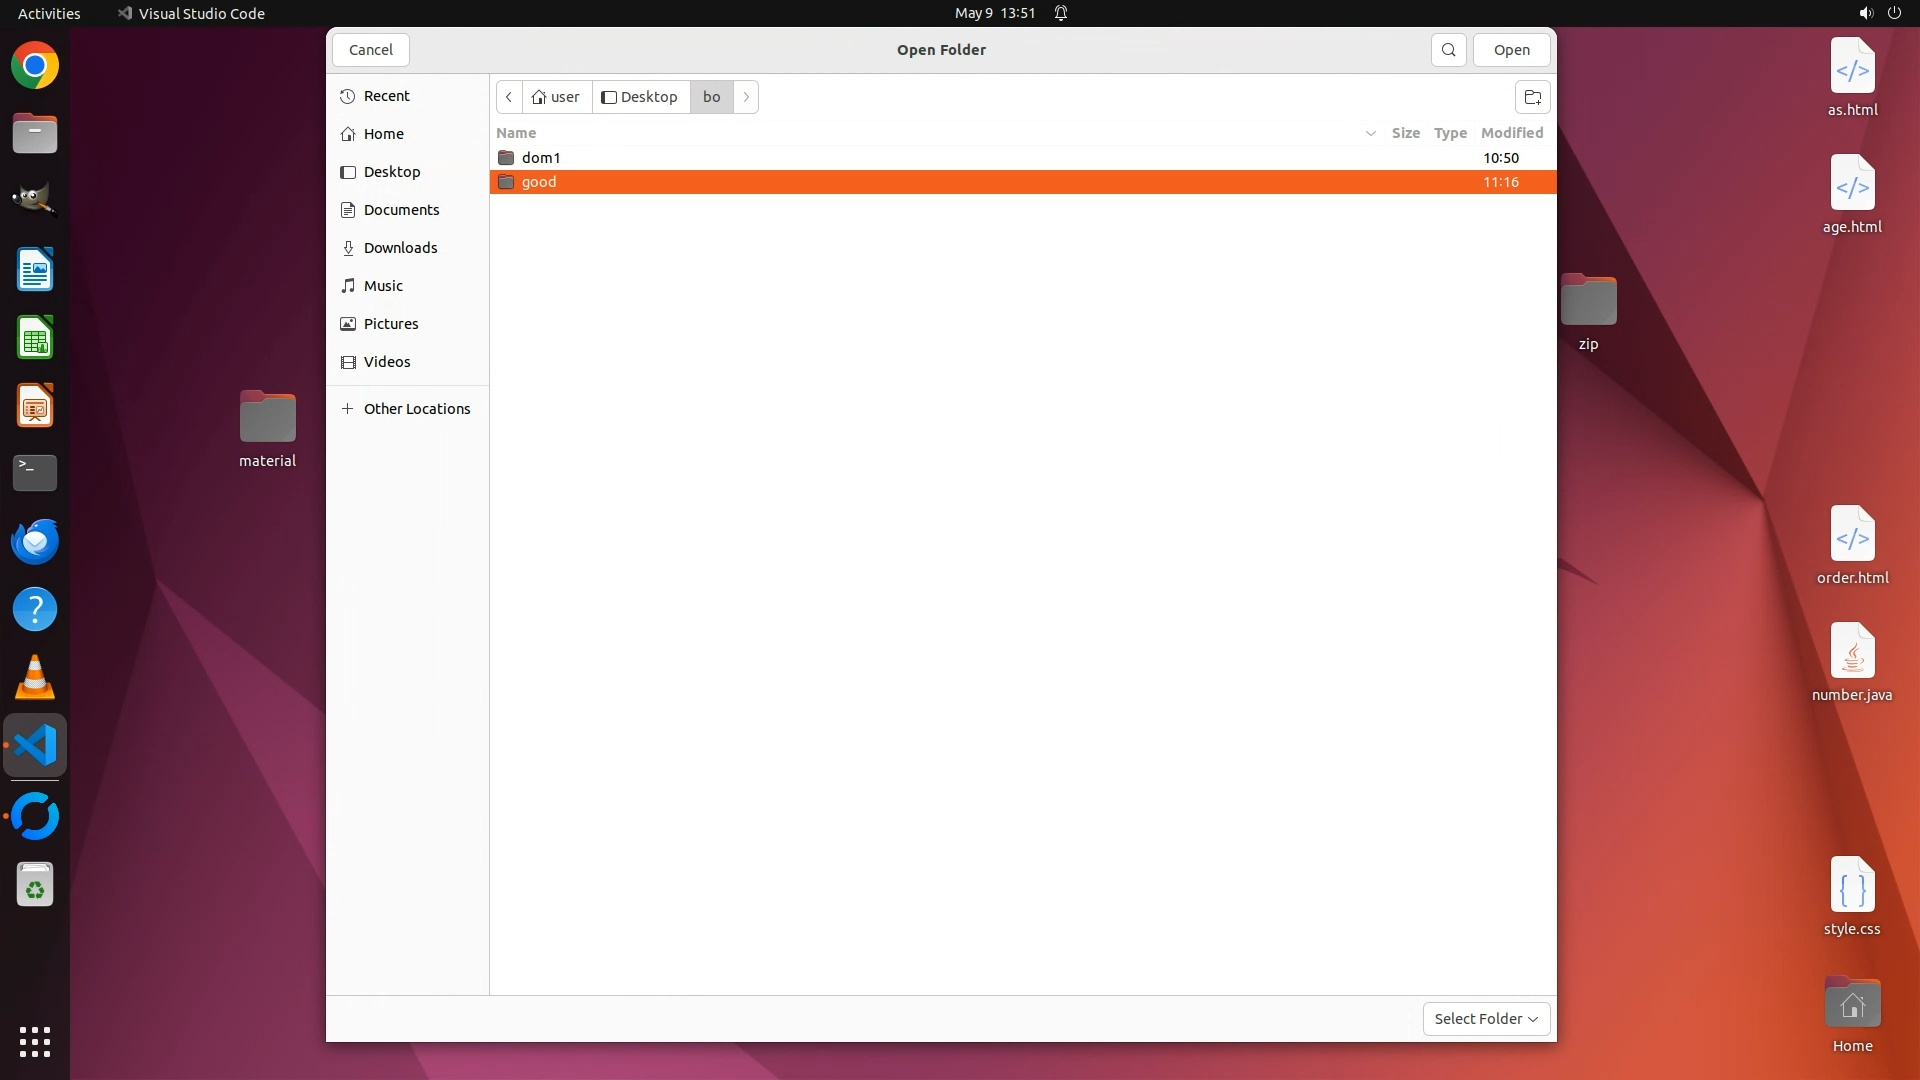This screenshot has width=1920, height=1080.
Task: Toggle sort order arrow on Name column
Action: coord(1370,133)
